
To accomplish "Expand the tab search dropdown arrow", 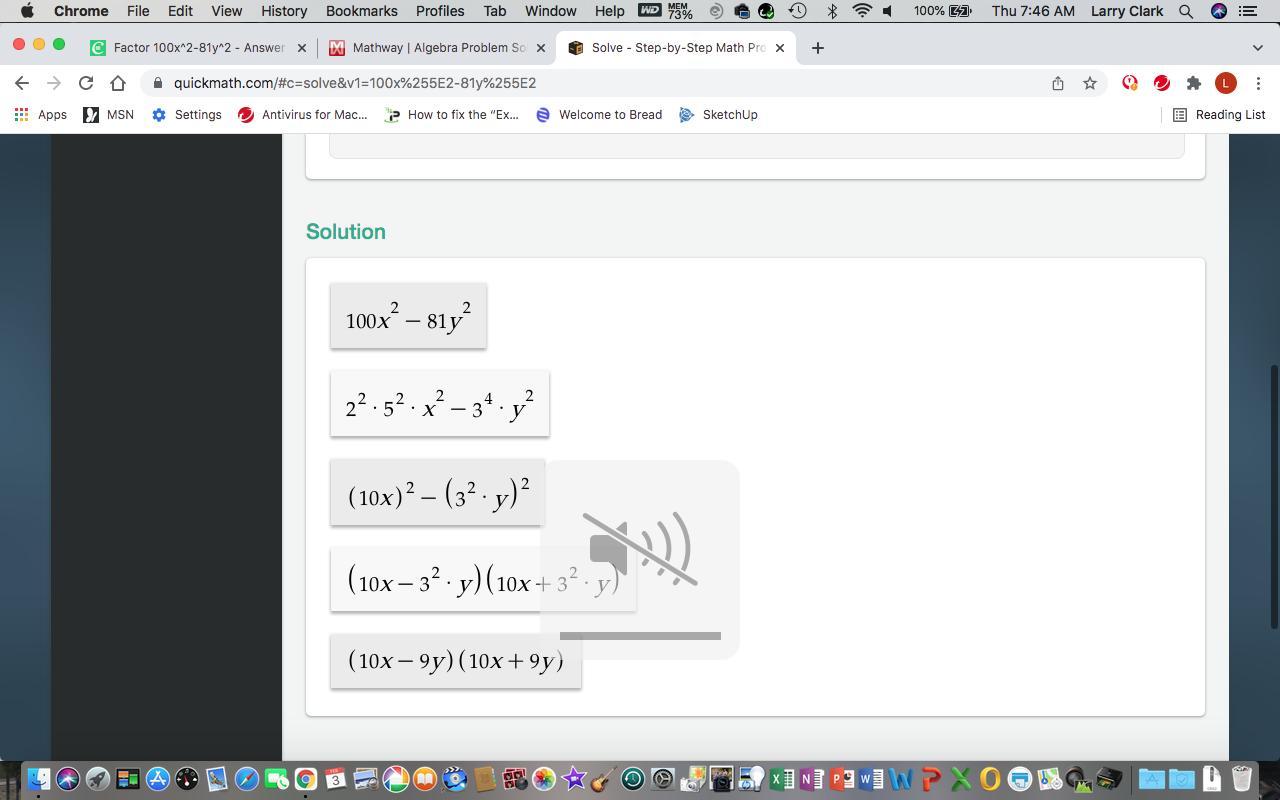I will (1257, 47).
